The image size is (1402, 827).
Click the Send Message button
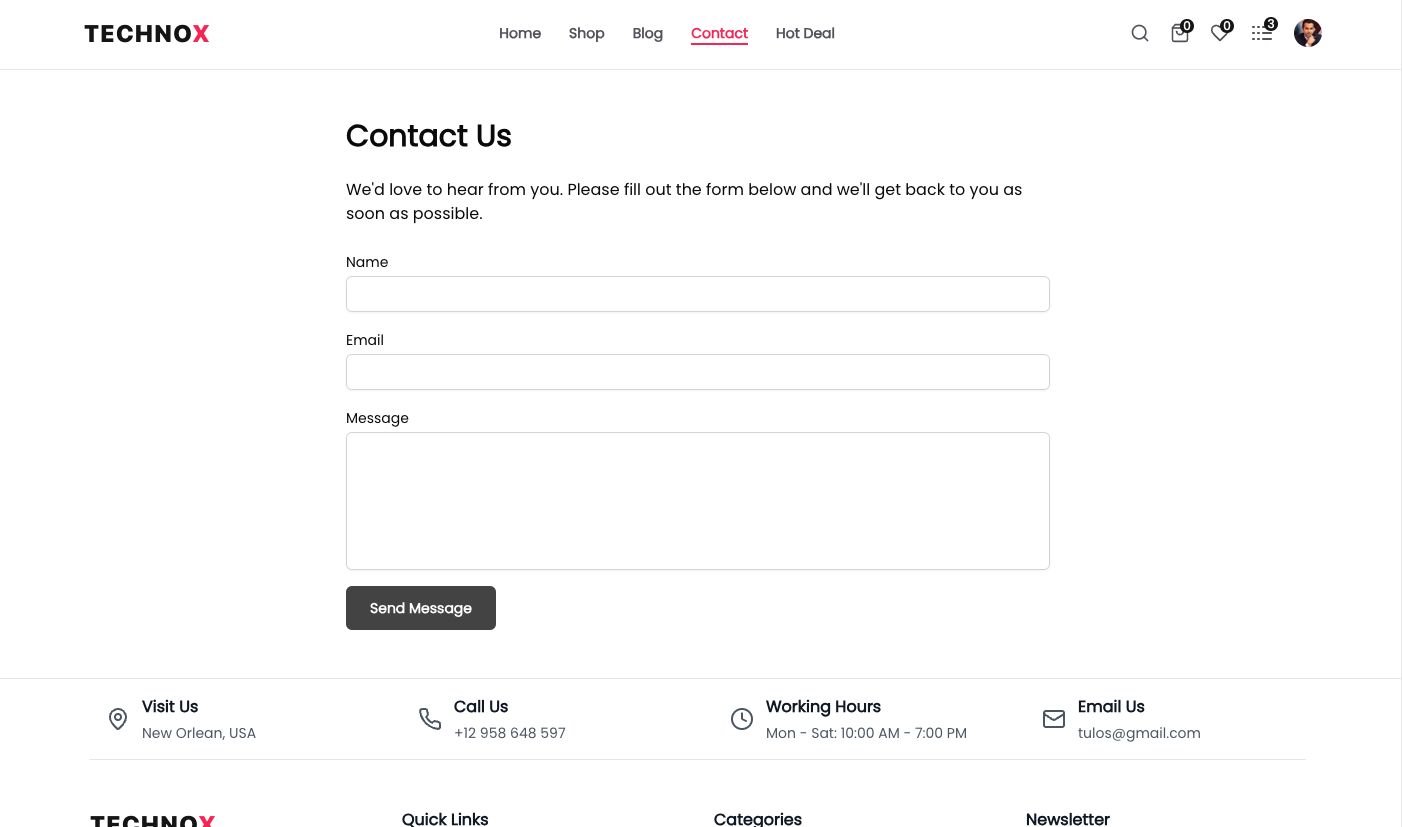pyautogui.click(x=421, y=608)
